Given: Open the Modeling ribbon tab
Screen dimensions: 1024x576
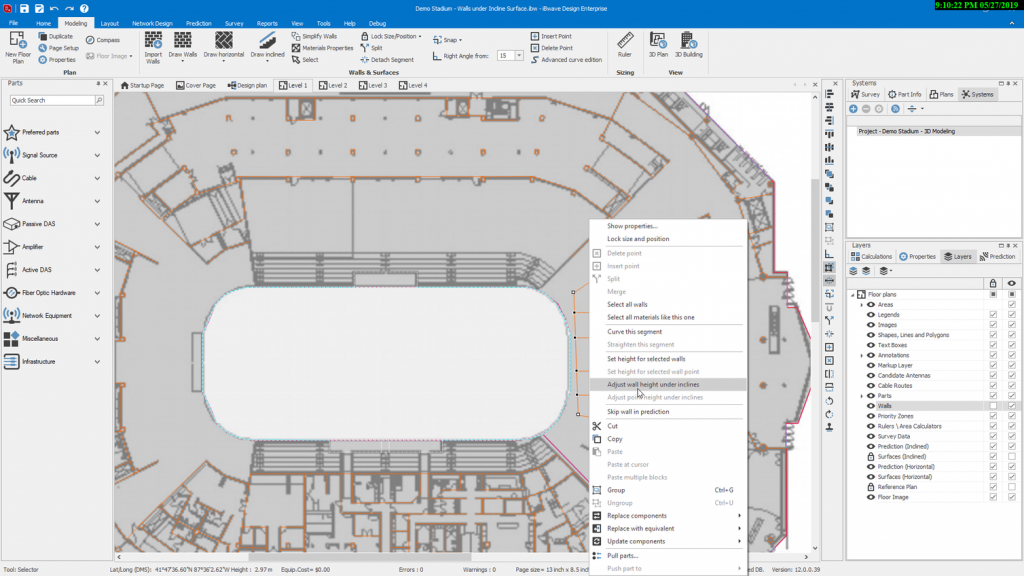Looking at the screenshot, I should point(76,24).
